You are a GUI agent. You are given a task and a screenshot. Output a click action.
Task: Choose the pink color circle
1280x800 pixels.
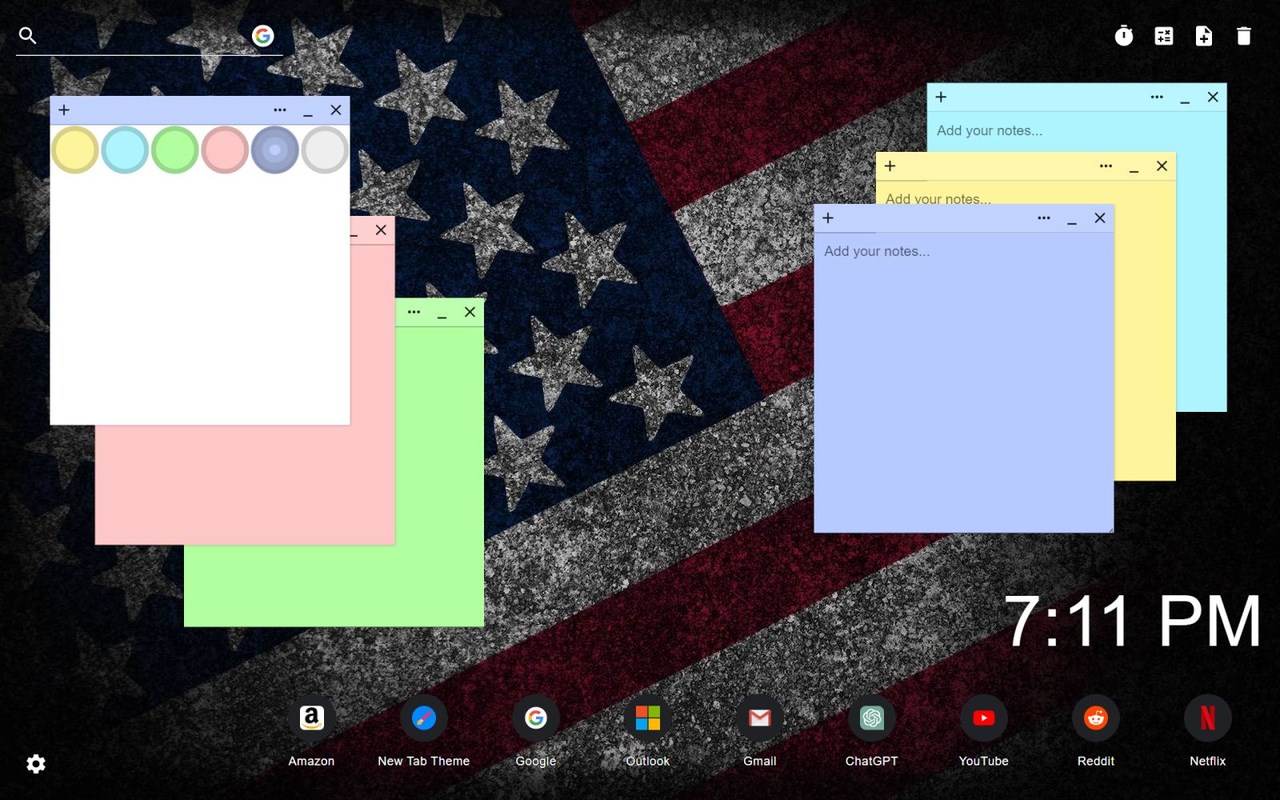coord(225,150)
